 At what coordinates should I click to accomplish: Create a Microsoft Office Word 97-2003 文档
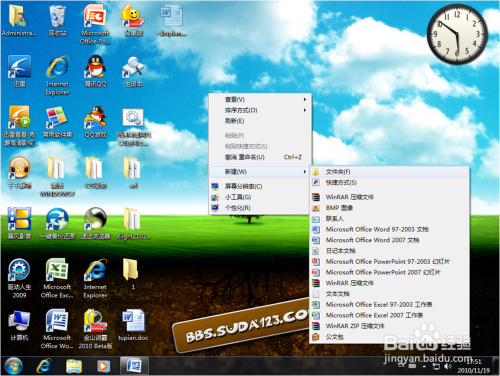pos(390,229)
